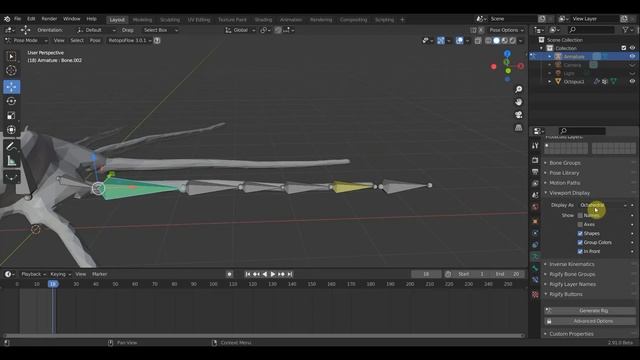Click the pan view hand icon

click(x=518, y=102)
